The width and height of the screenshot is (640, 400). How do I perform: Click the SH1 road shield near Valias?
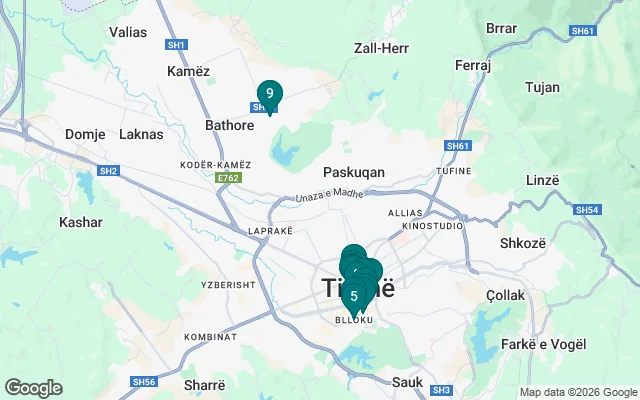[x=176, y=45]
